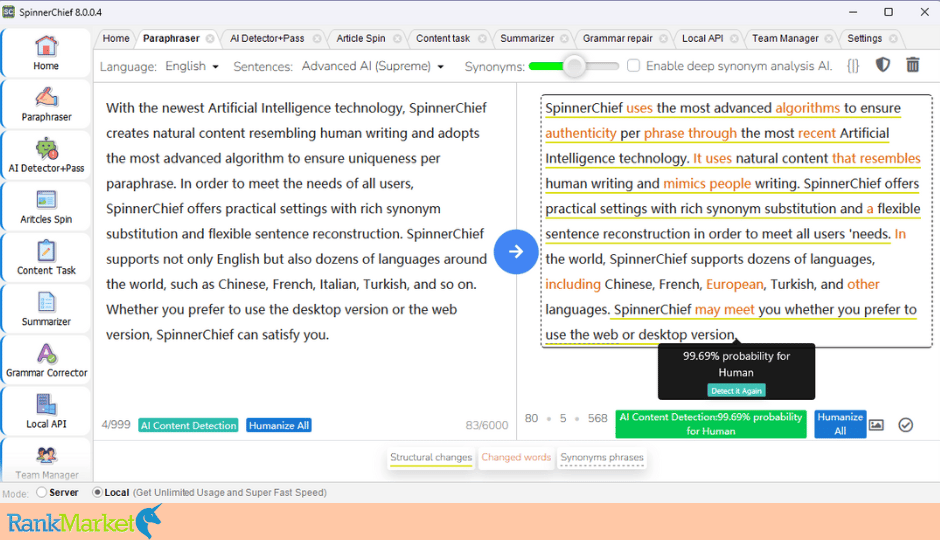
Task: Close the Grammar repair tab
Action: pyautogui.click(x=663, y=38)
